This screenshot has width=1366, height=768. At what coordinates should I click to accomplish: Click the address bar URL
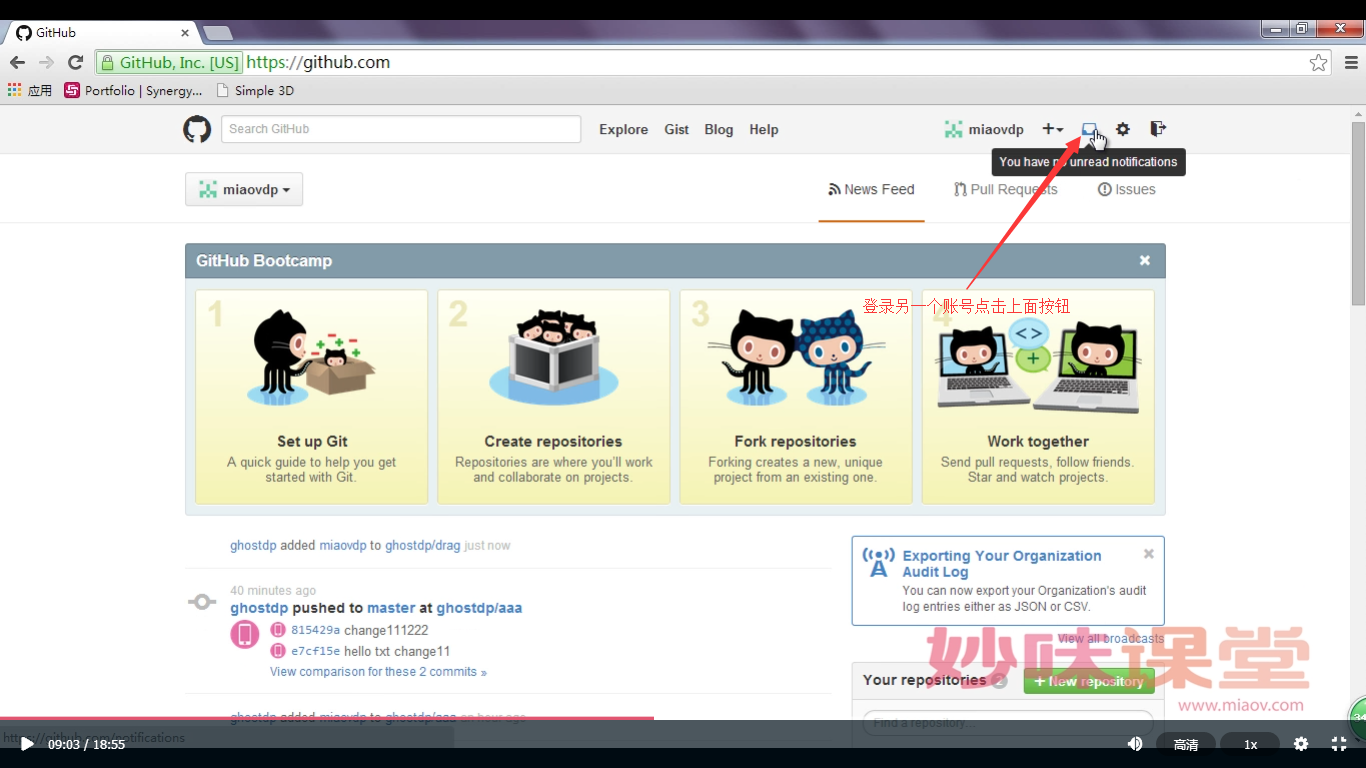pyautogui.click(x=318, y=62)
